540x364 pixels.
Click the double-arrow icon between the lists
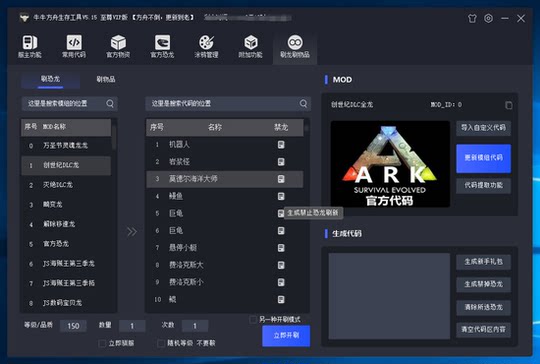[132, 231]
